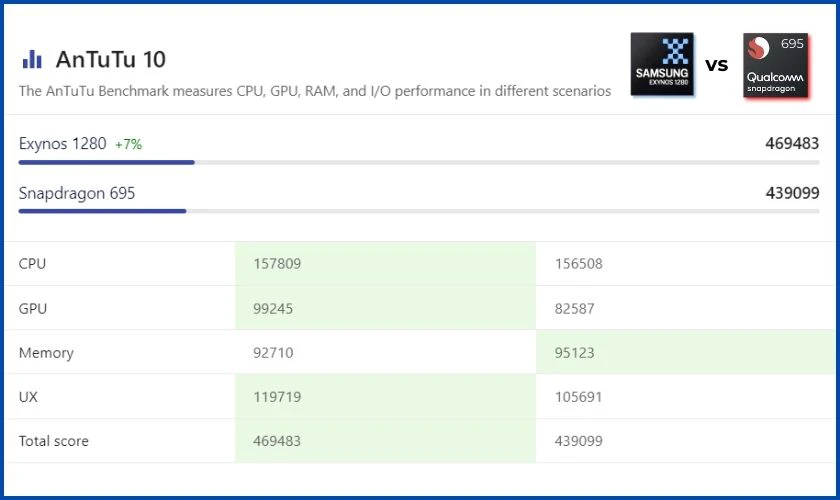840x500 pixels.
Task: Click the Snapdragon 695 score progress bar
Action: pos(419,211)
